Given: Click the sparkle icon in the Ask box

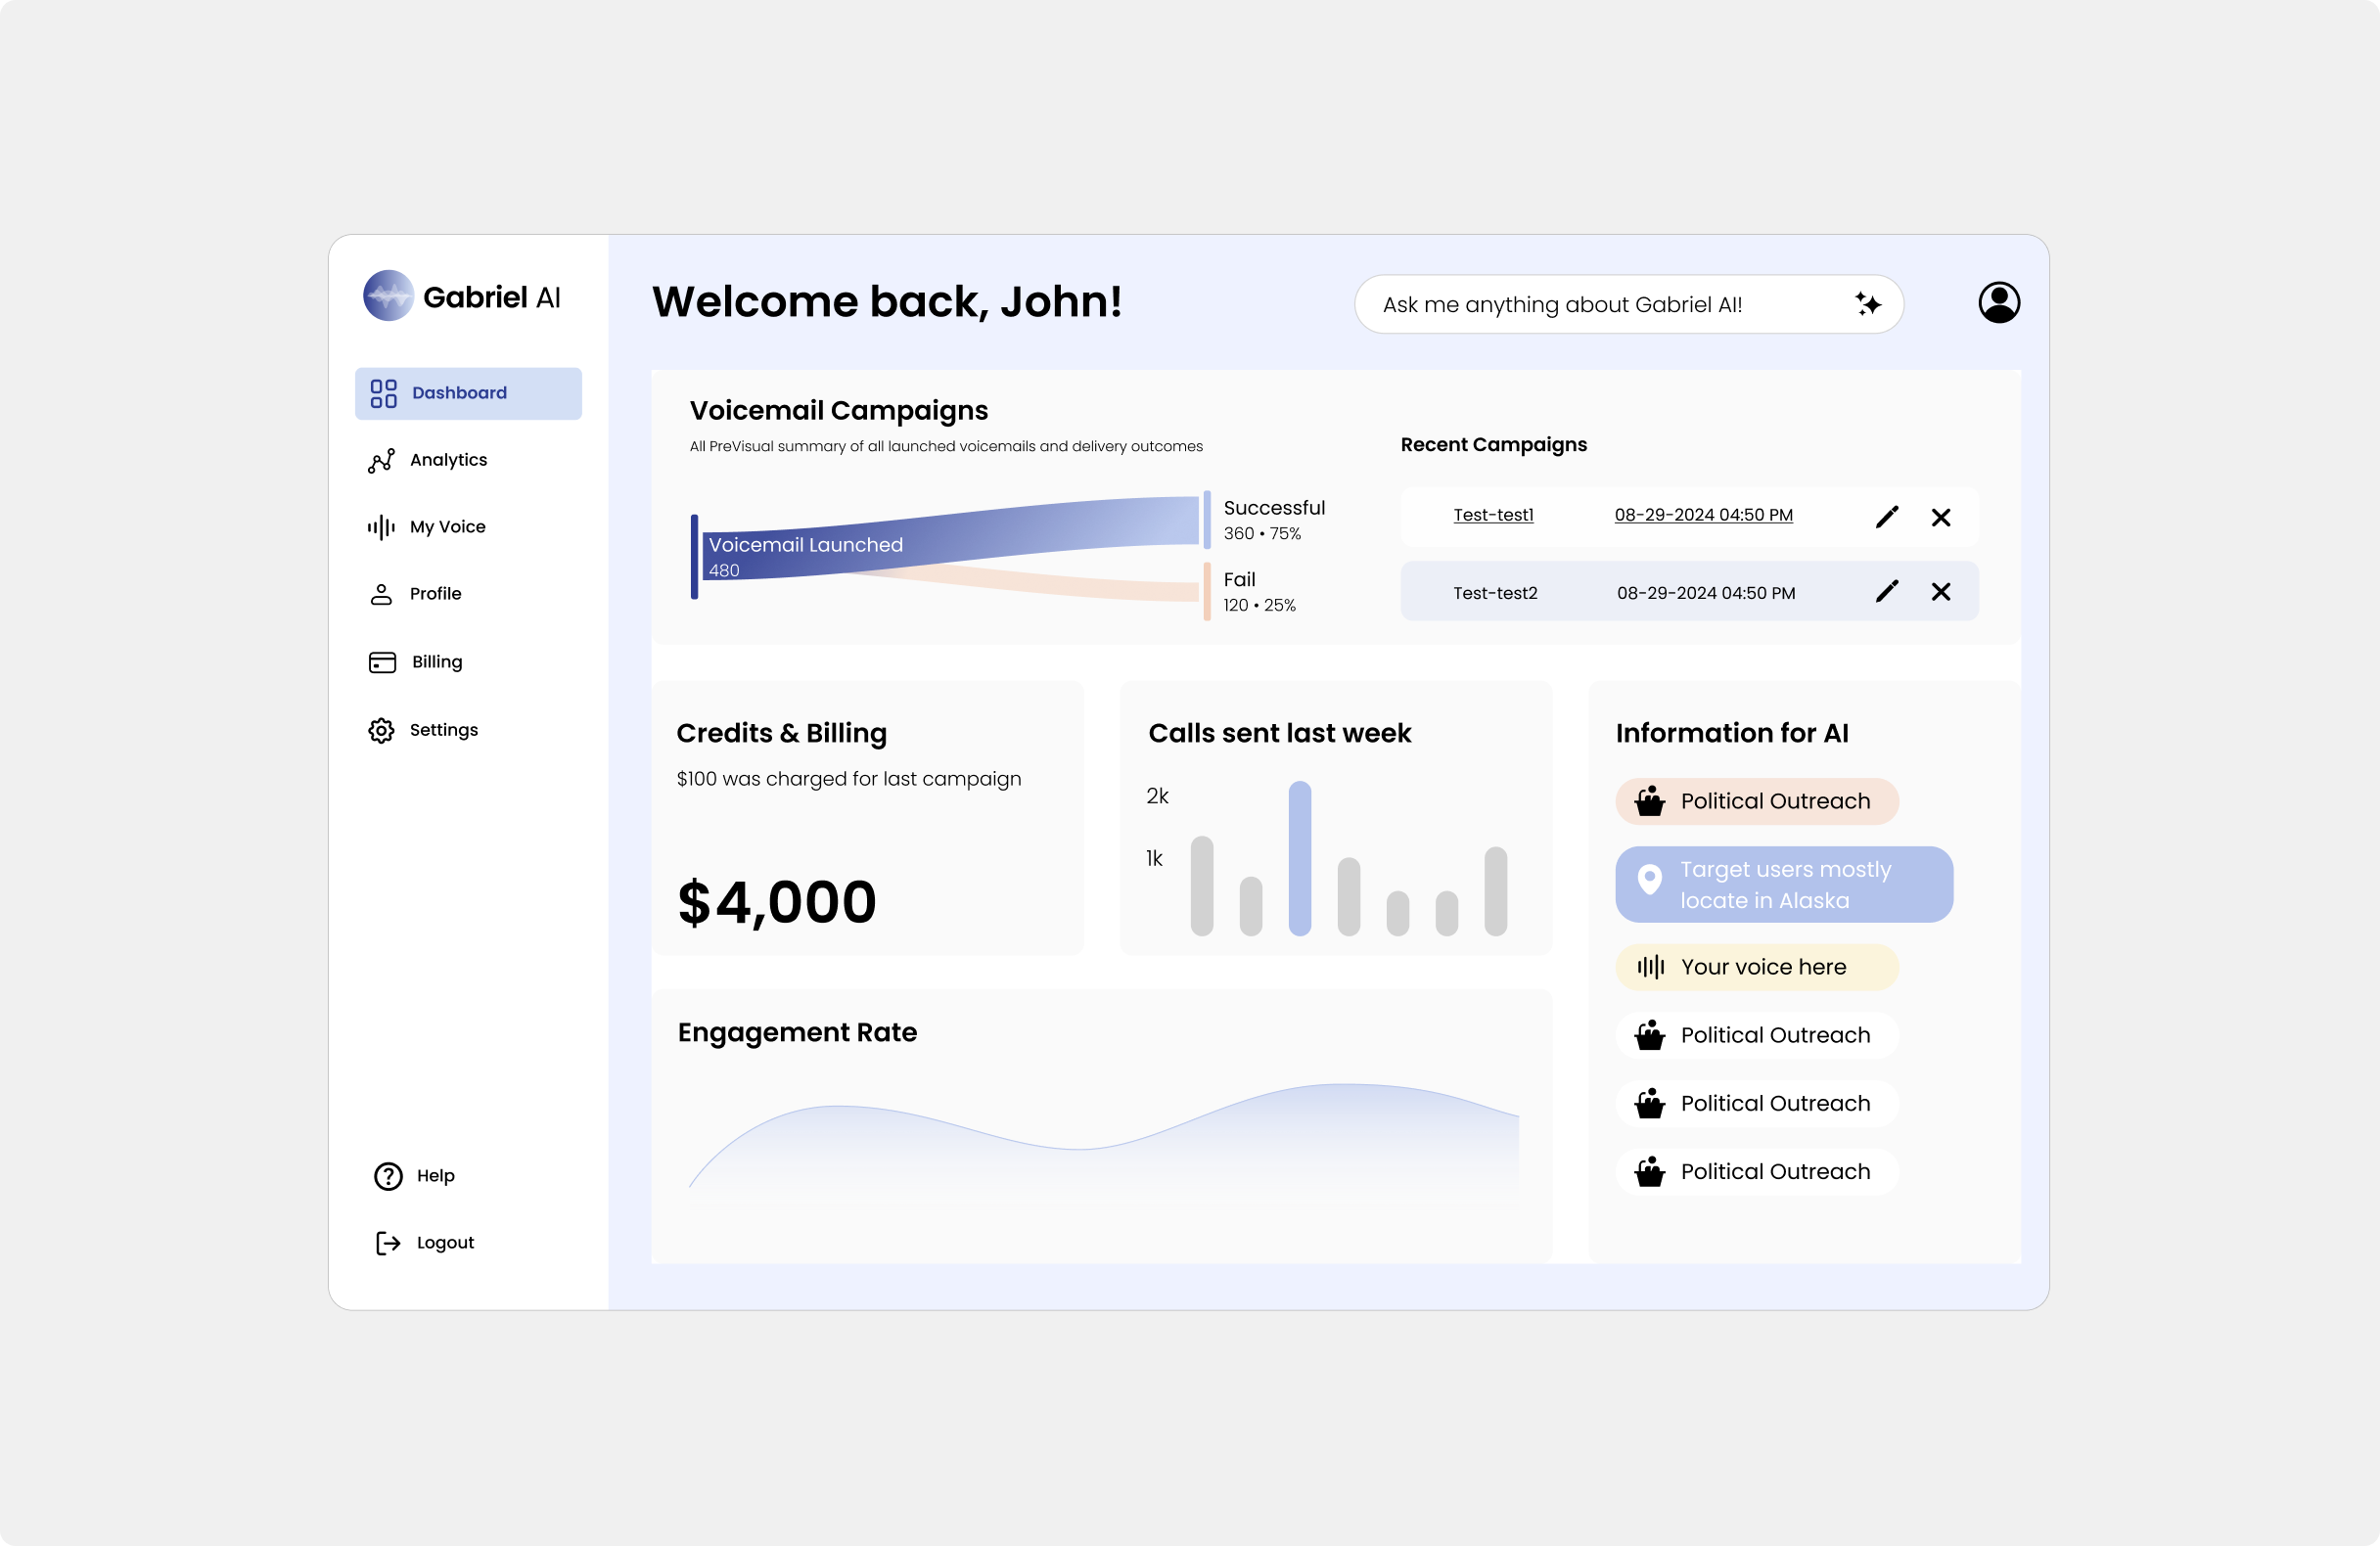Looking at the screenshot, I should [x=1867, y=304].
